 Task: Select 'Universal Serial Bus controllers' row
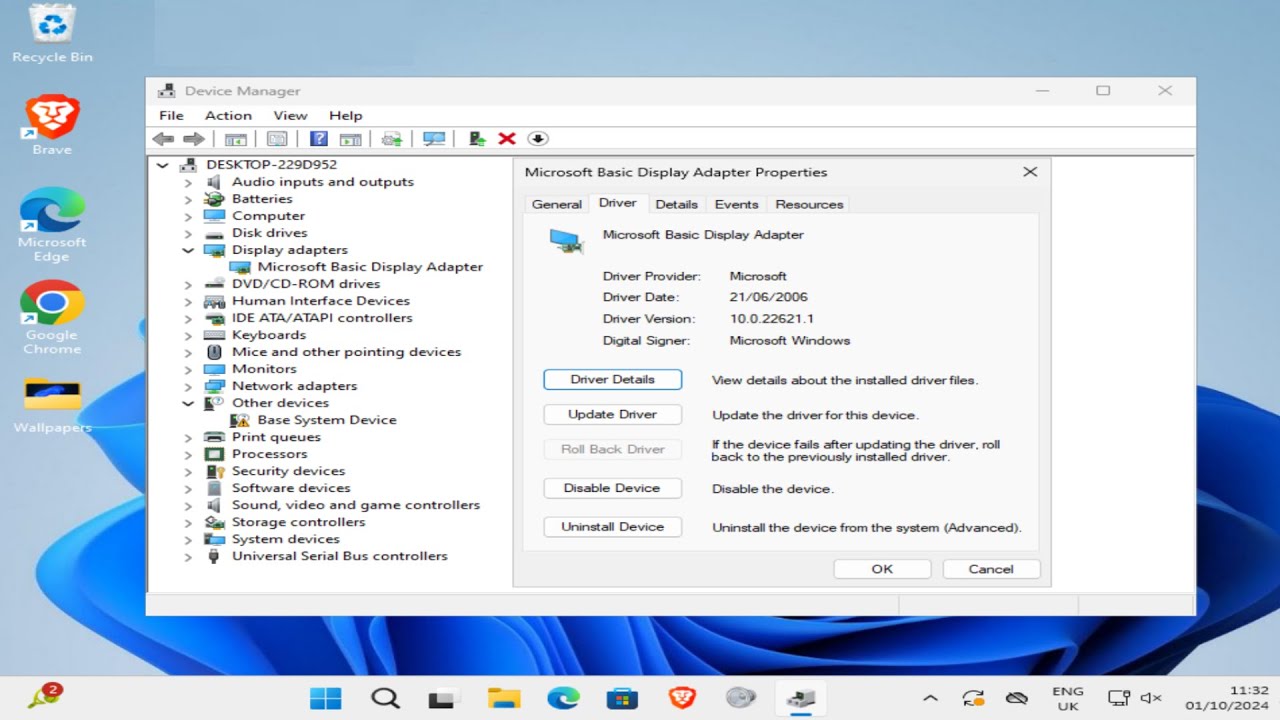pyautogui.click(x=326, y=556)
